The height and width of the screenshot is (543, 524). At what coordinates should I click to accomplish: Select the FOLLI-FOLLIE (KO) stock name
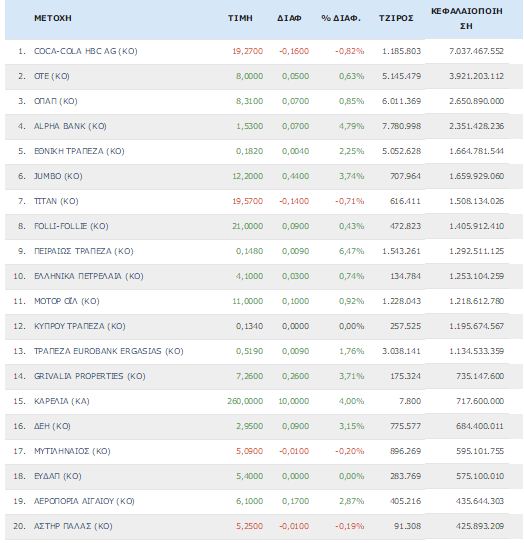click(x=71, y=226)
